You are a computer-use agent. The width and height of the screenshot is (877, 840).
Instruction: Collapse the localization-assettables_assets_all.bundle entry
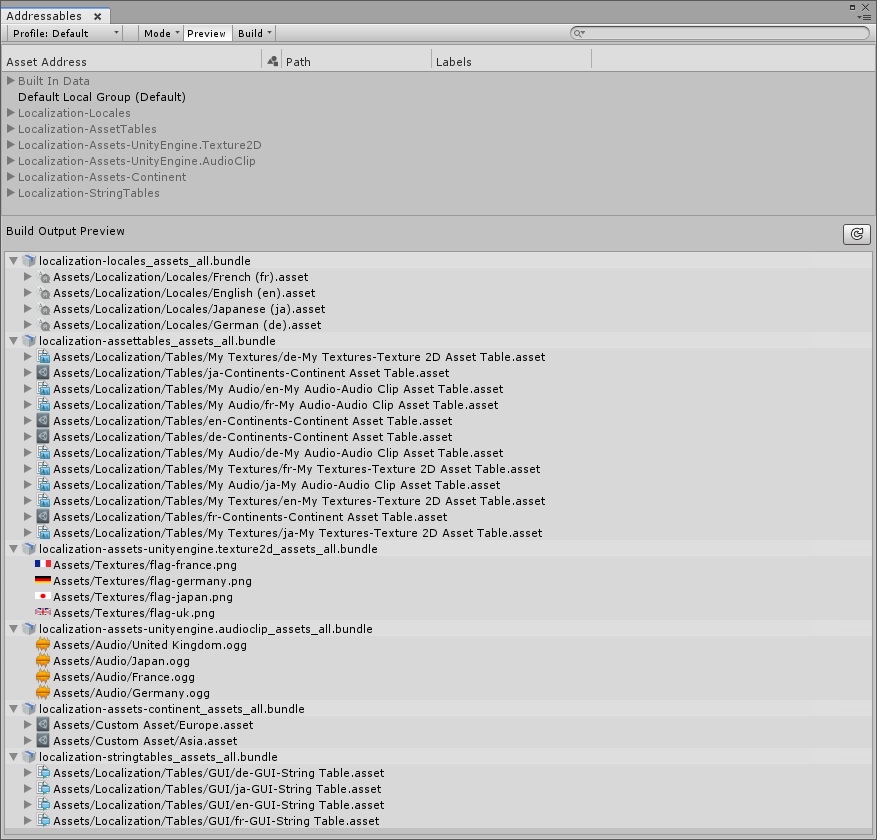tap(13, 341)
